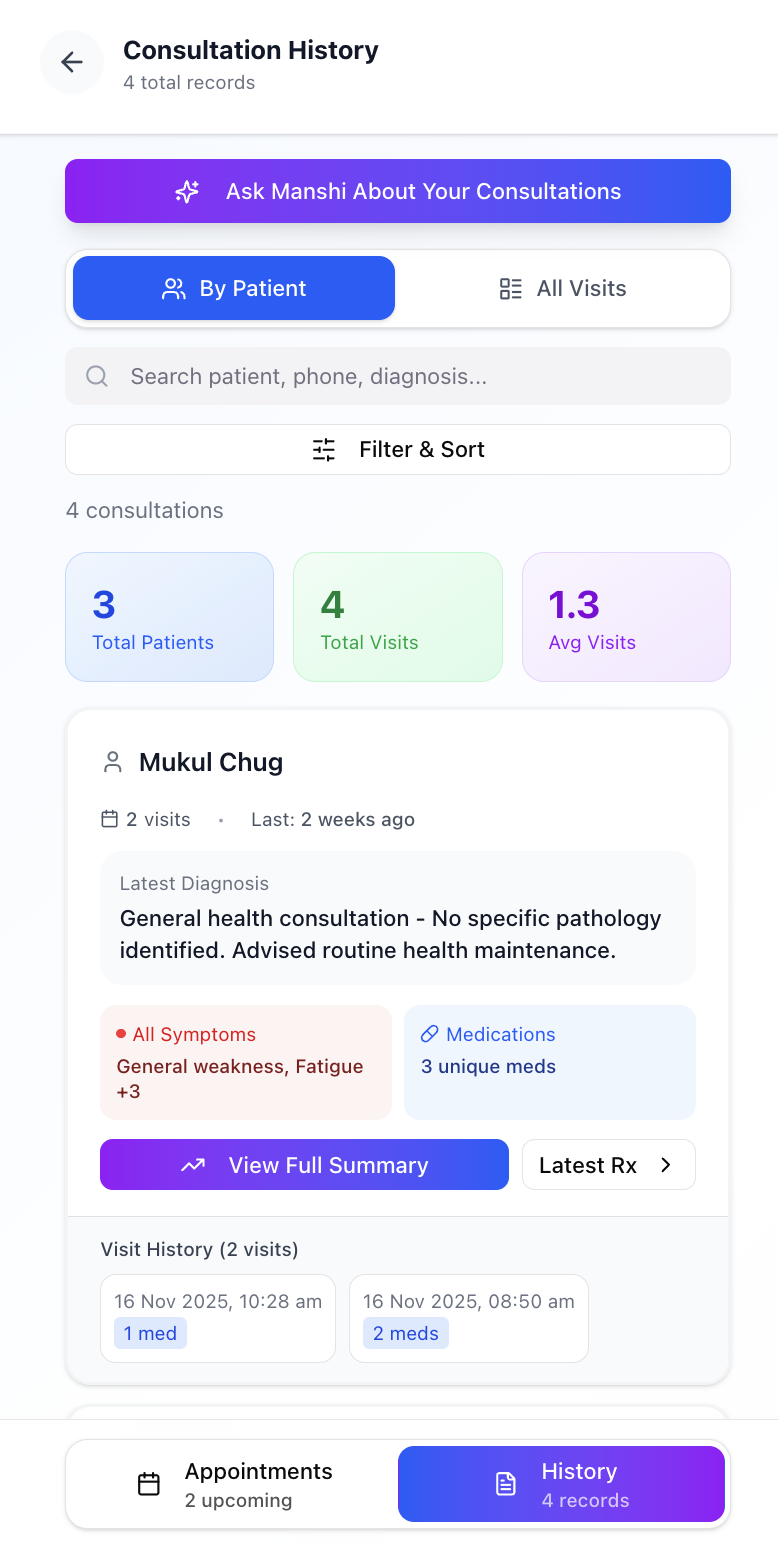This screenshot has width=778, height=1546.
Task: Open the Appointments tab showing 2 upcoming
Action: coord(232,1484)
